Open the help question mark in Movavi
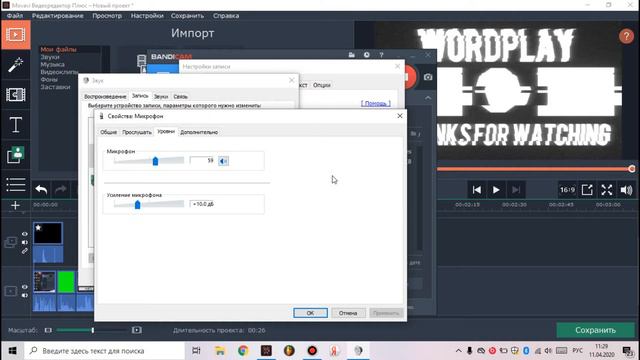Viewport: 640px width, 360px height. pyautogui.click(x=626, y=36)
